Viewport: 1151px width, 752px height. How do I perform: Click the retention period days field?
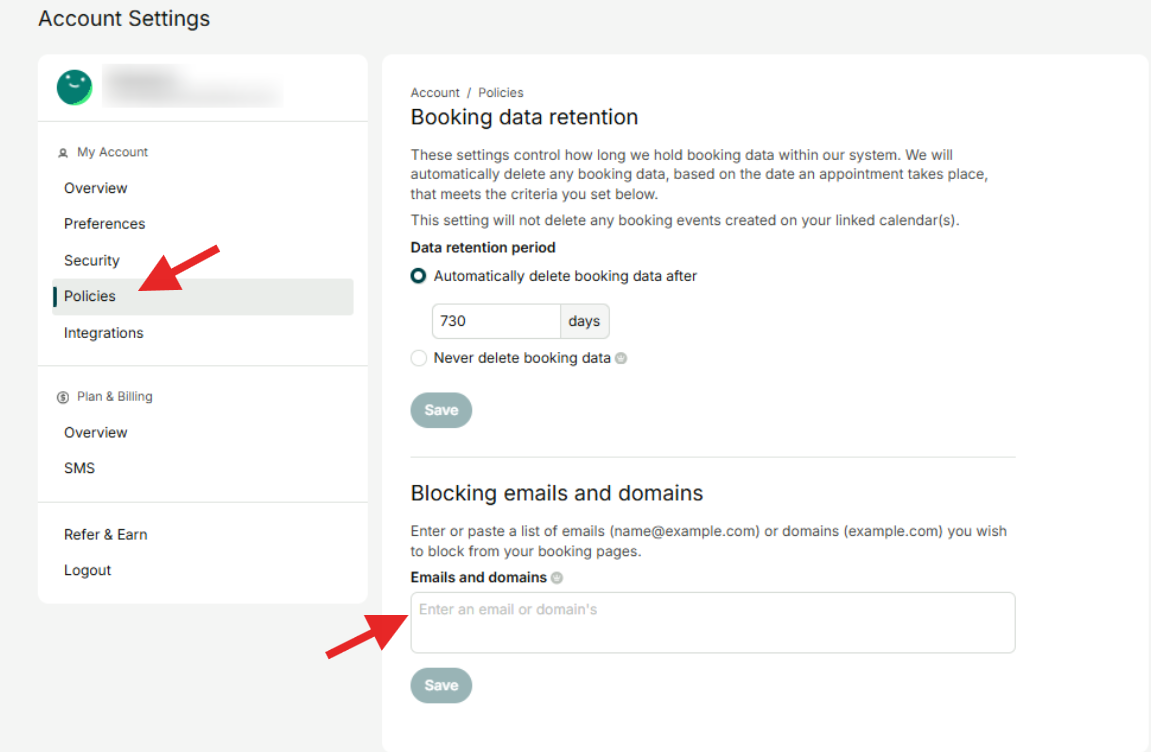pos(495,321)
